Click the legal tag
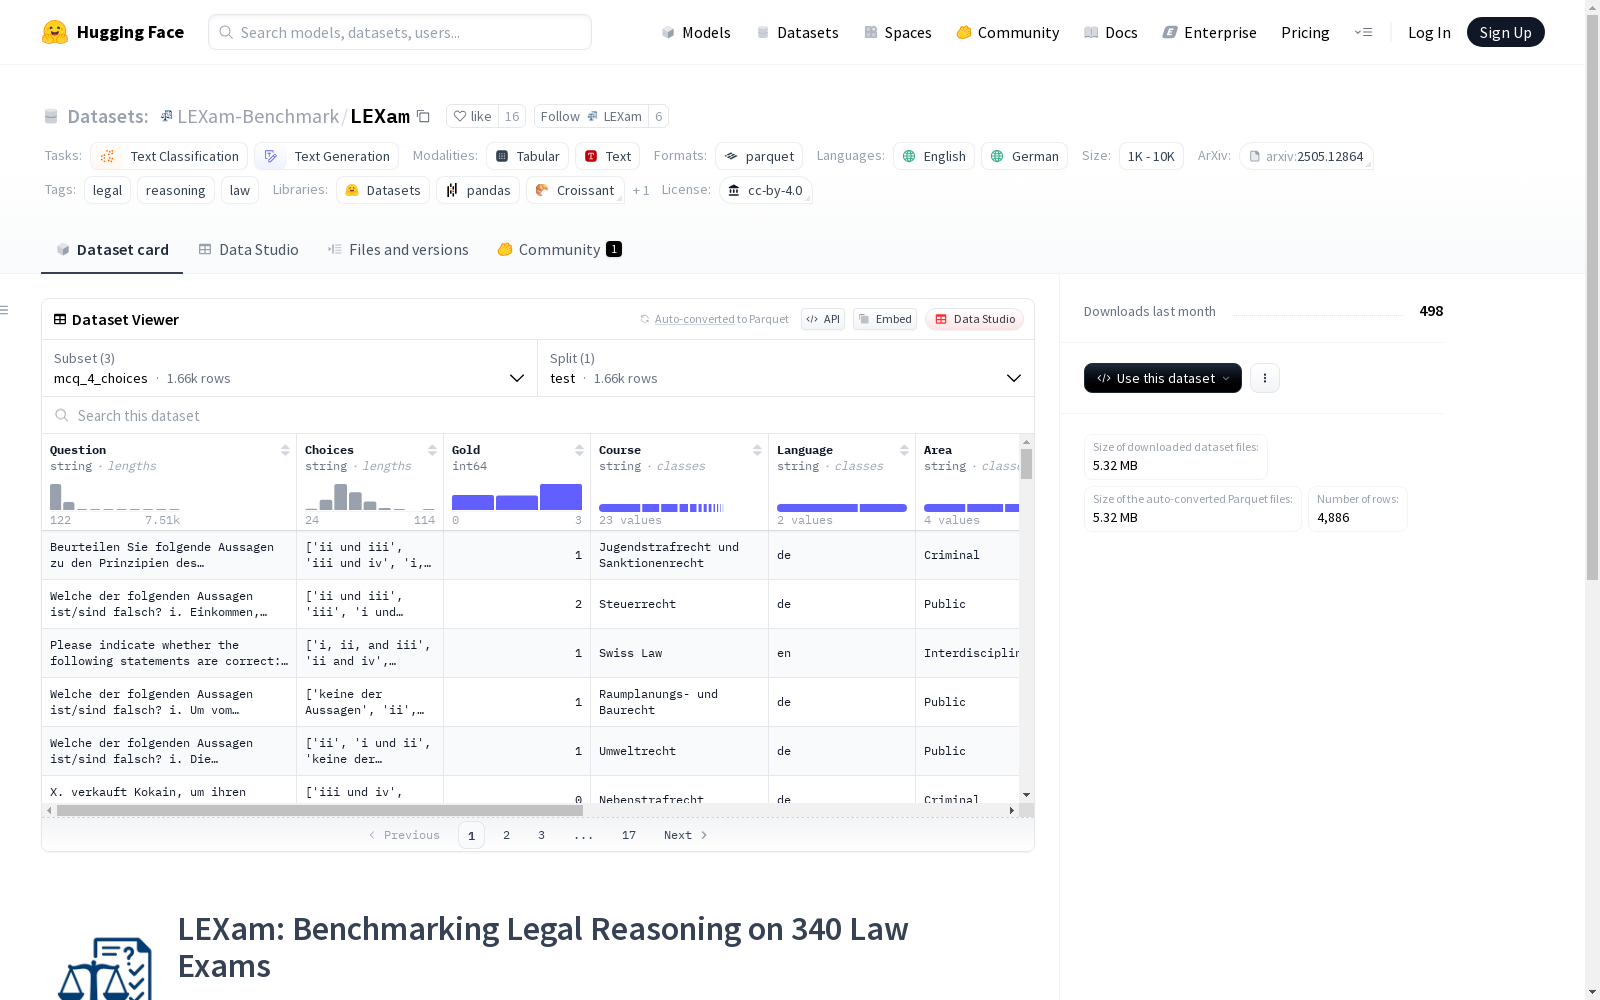 (107, 190)
